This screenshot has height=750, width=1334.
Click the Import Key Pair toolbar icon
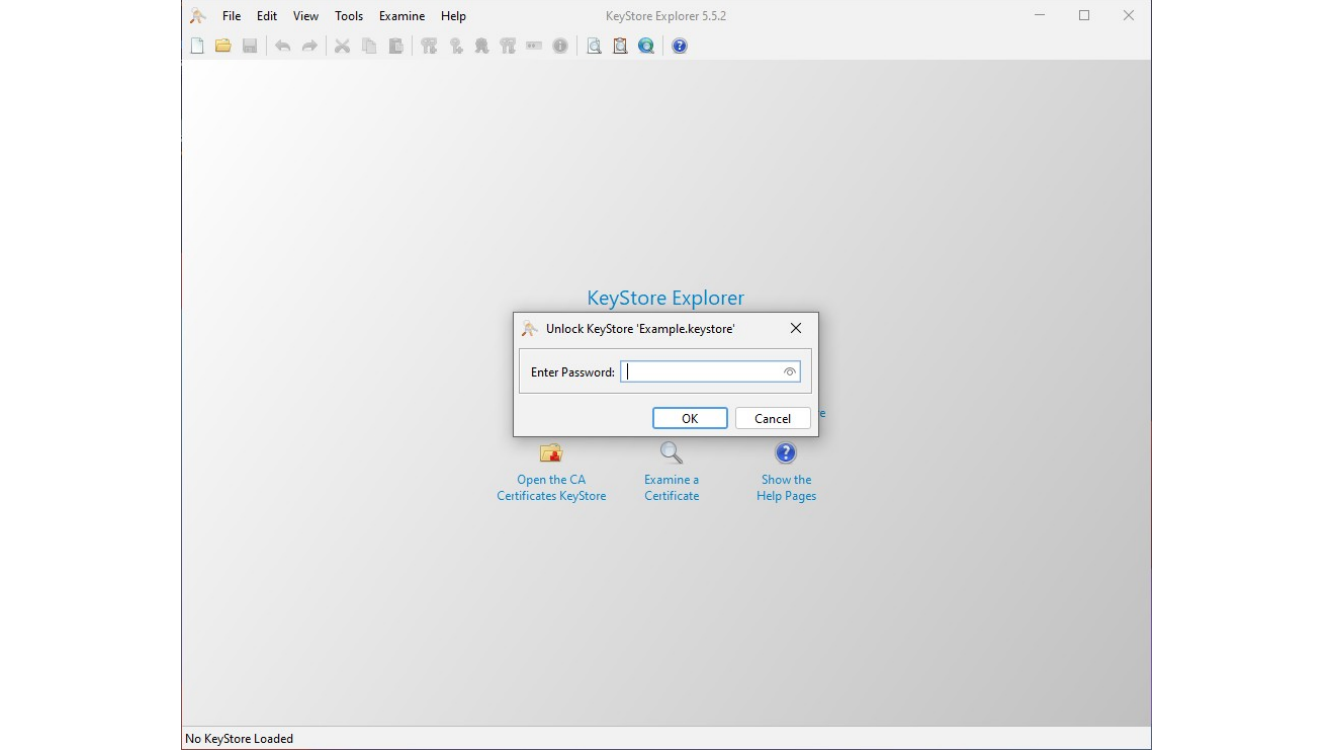(x=507, y=46)
